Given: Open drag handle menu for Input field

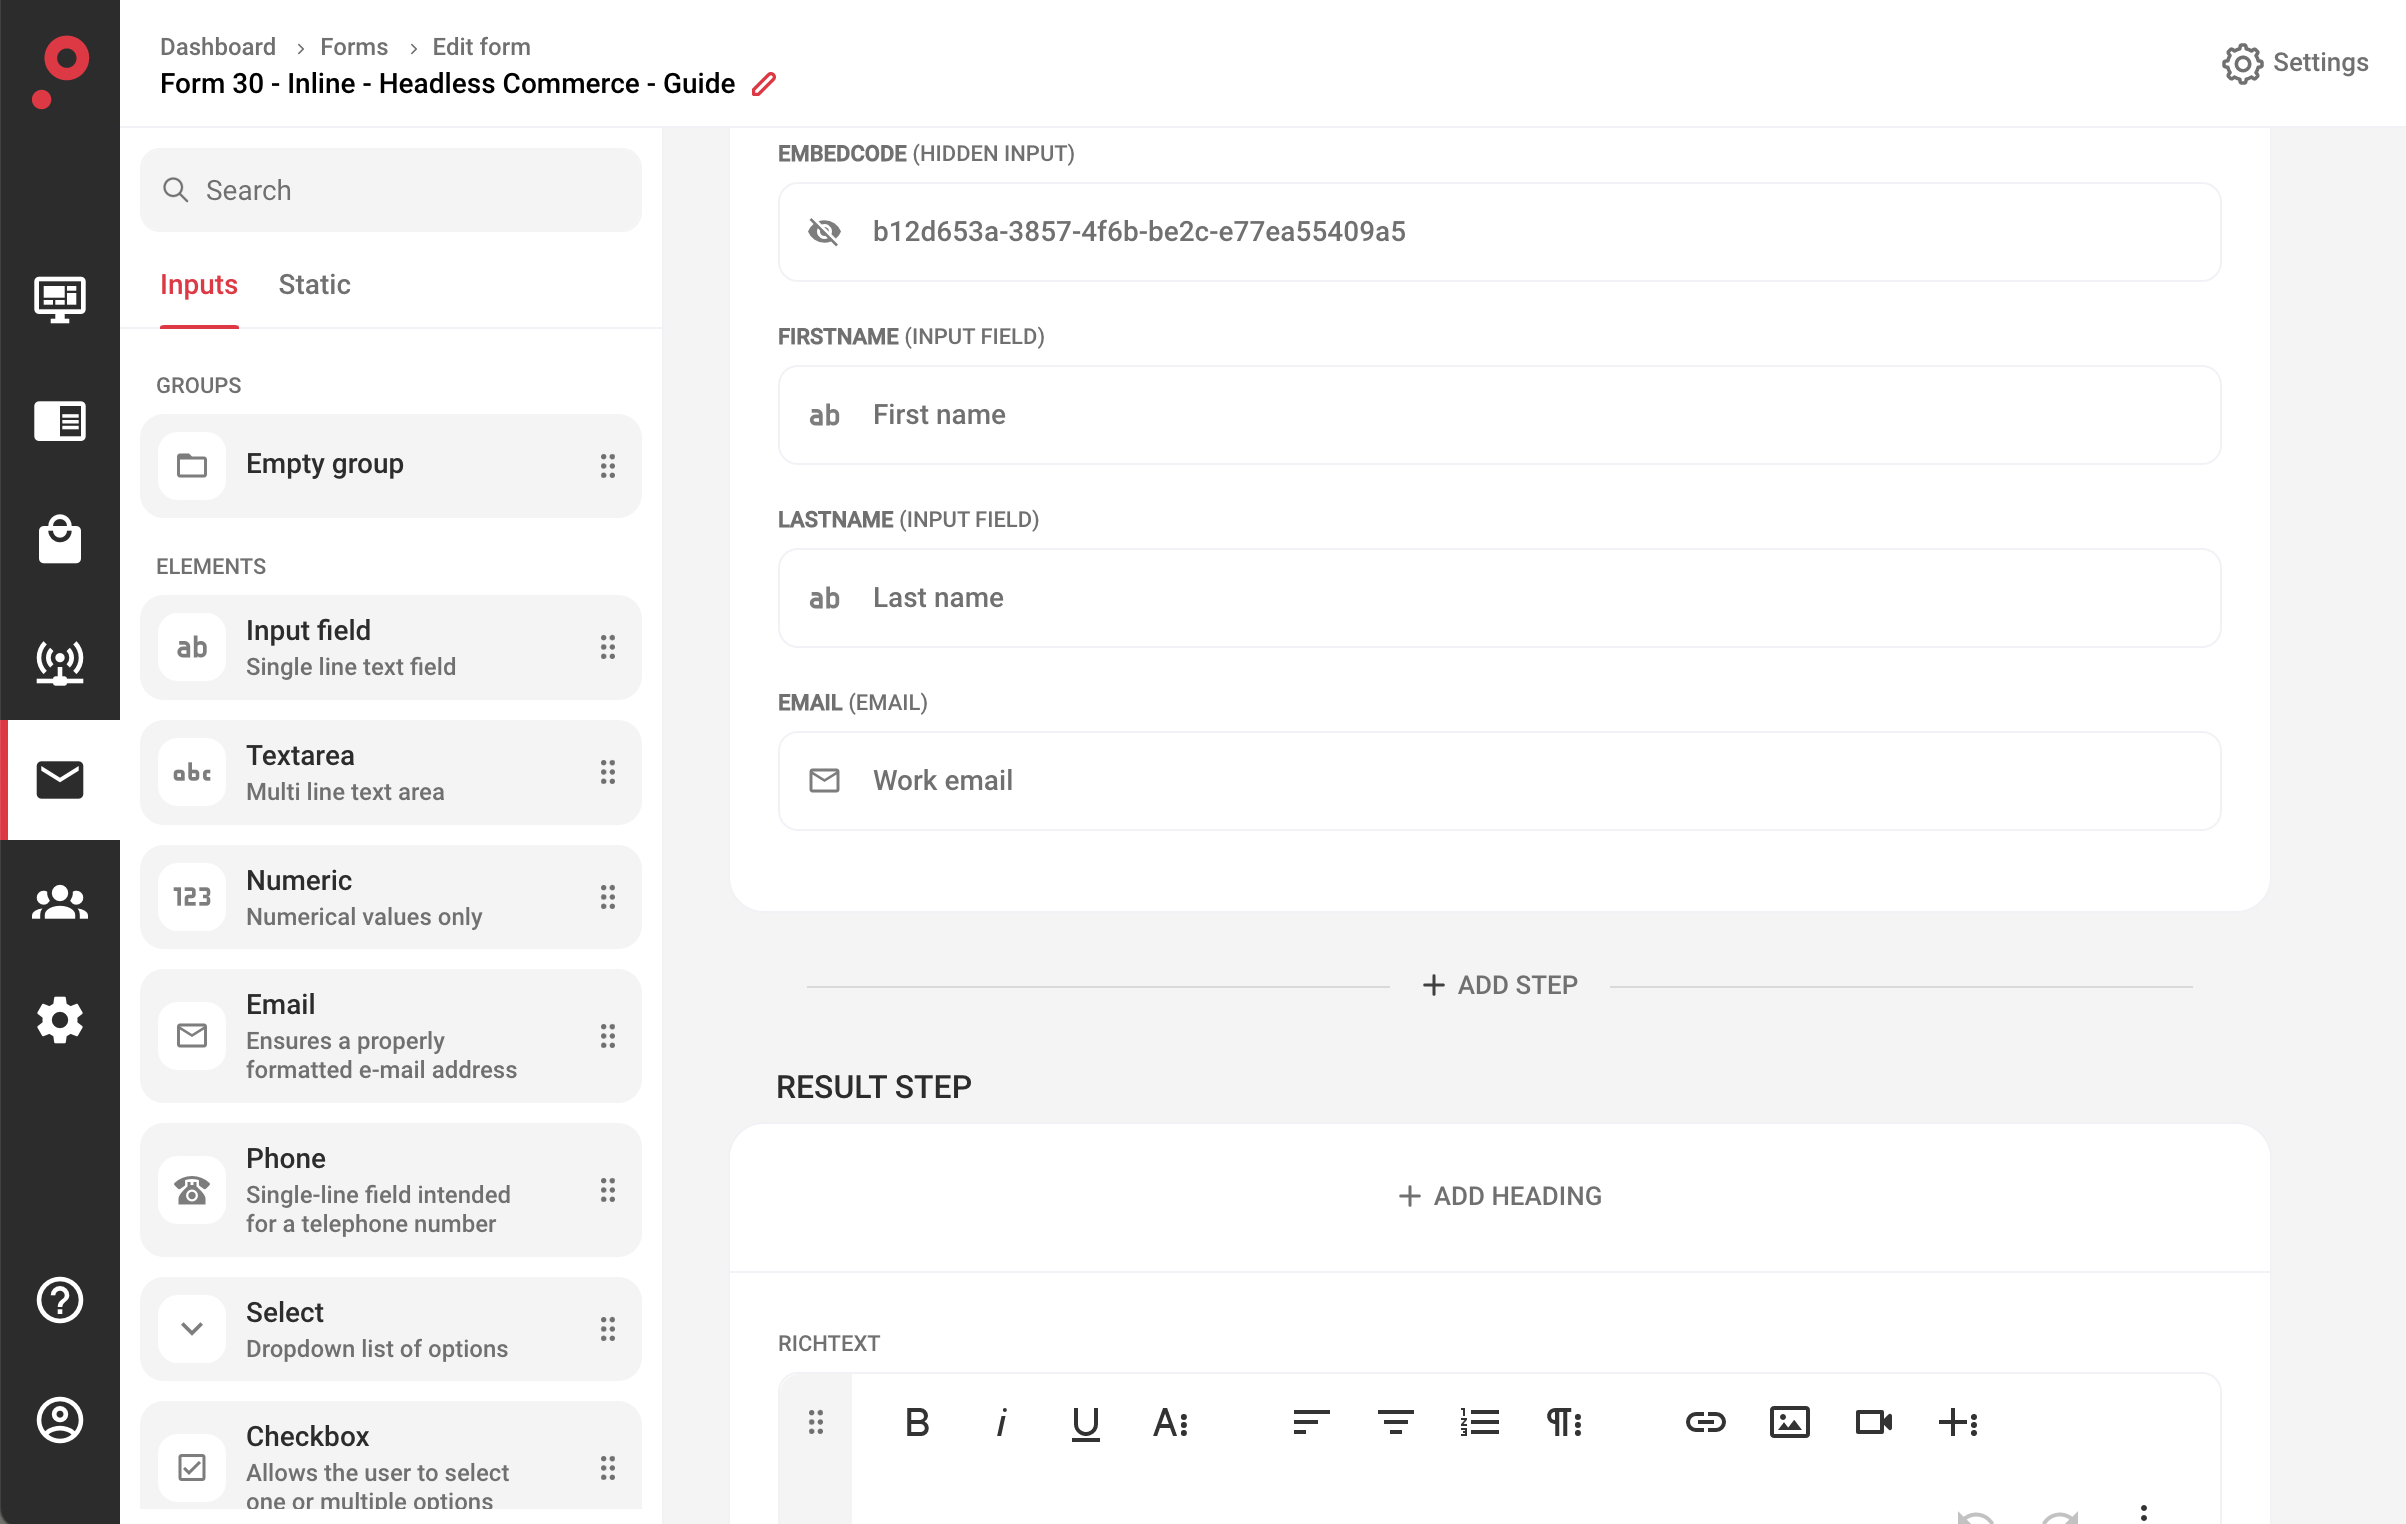Looking at the screenshot, I should (x=607, y=647).
